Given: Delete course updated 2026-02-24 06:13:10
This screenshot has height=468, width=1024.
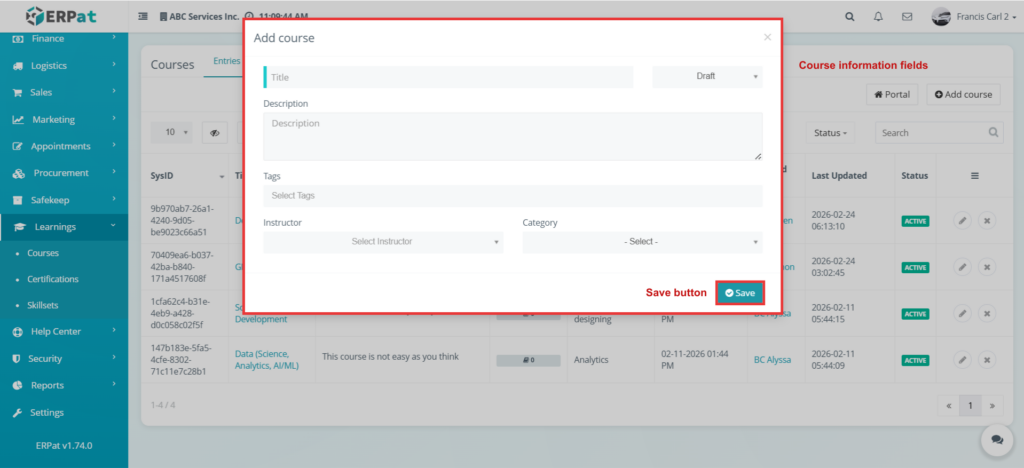Looking at the screenshot, I should pos(987,221).
